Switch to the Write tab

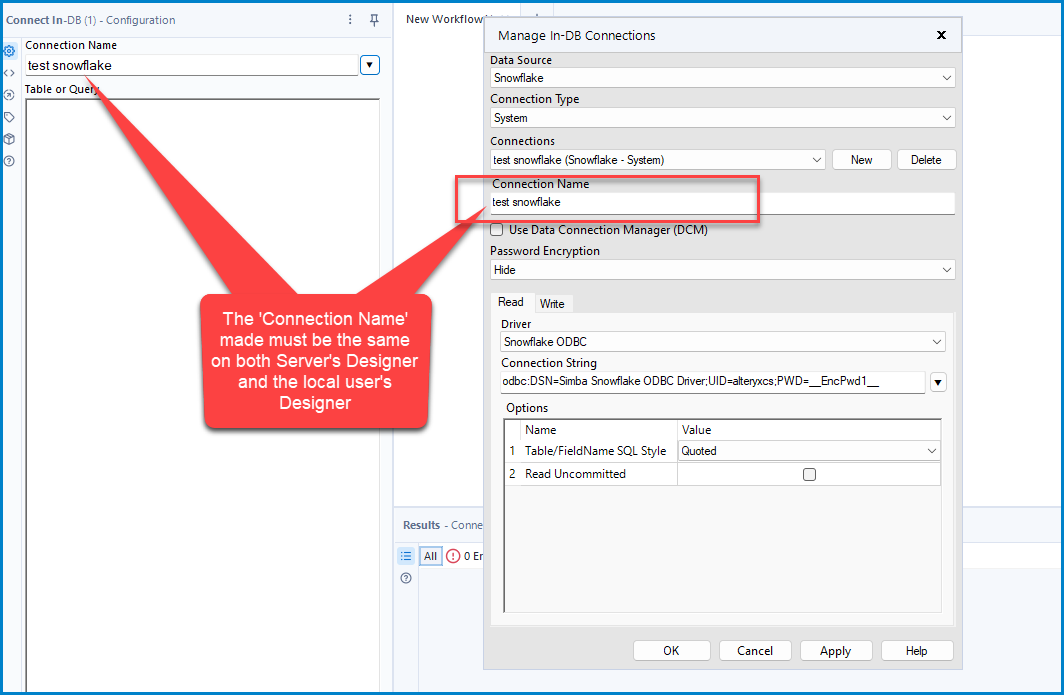(552, 303)
